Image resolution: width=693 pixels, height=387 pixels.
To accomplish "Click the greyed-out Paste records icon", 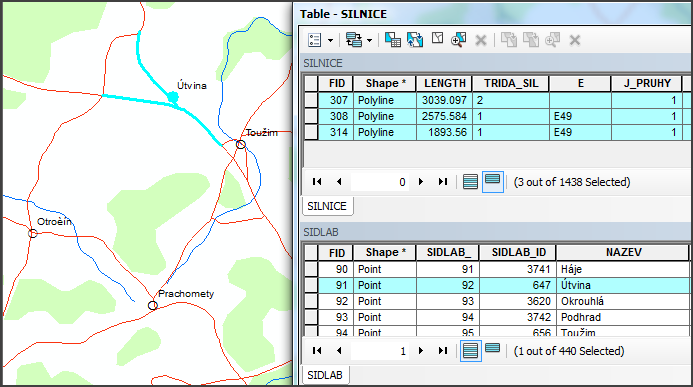I will 531,40.
